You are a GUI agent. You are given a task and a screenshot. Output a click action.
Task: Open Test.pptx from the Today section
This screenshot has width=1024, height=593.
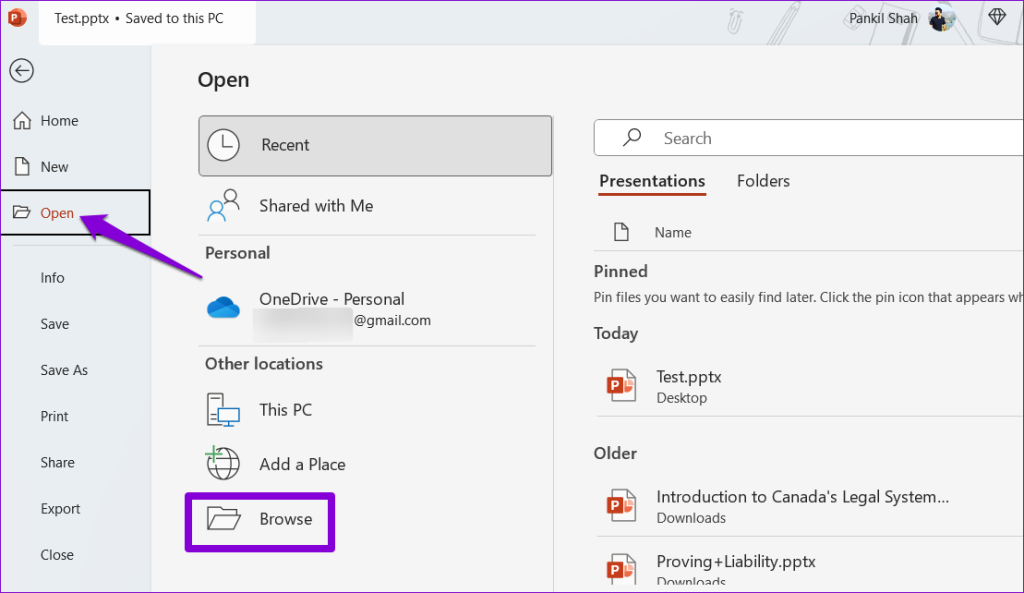[688, 376]
